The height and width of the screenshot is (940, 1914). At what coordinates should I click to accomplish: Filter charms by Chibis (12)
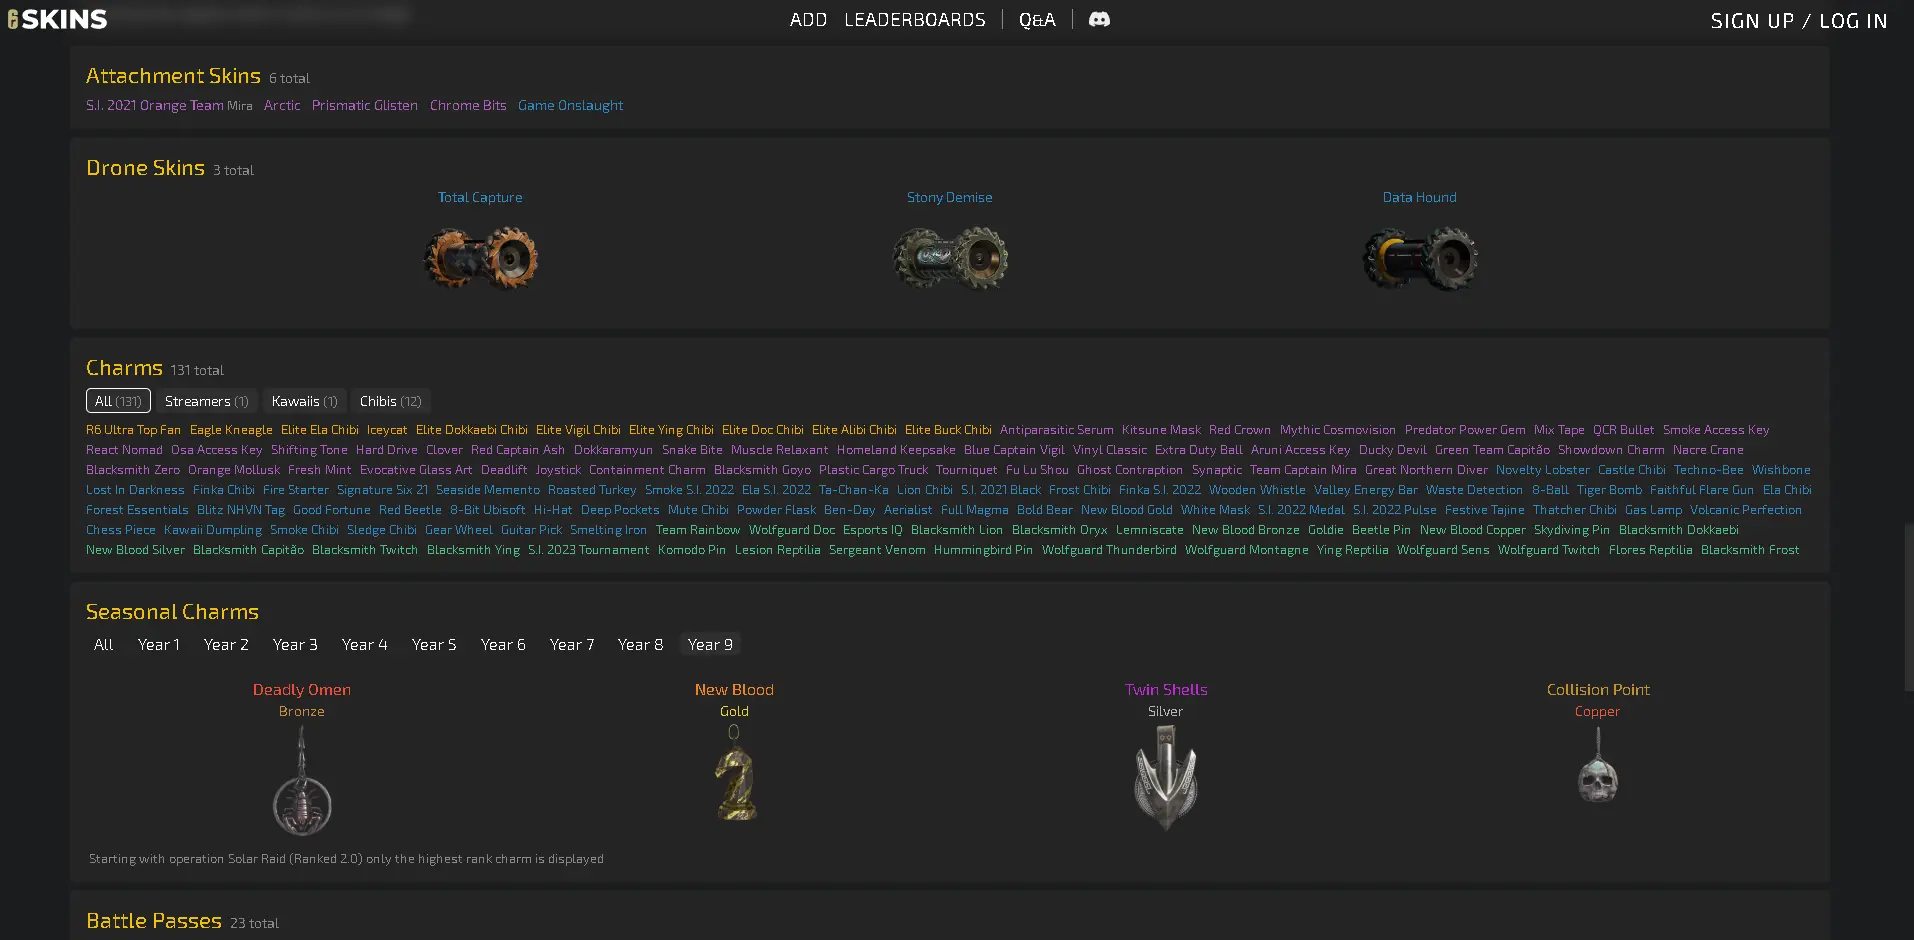pyautogui.click(x=390, y=401)
